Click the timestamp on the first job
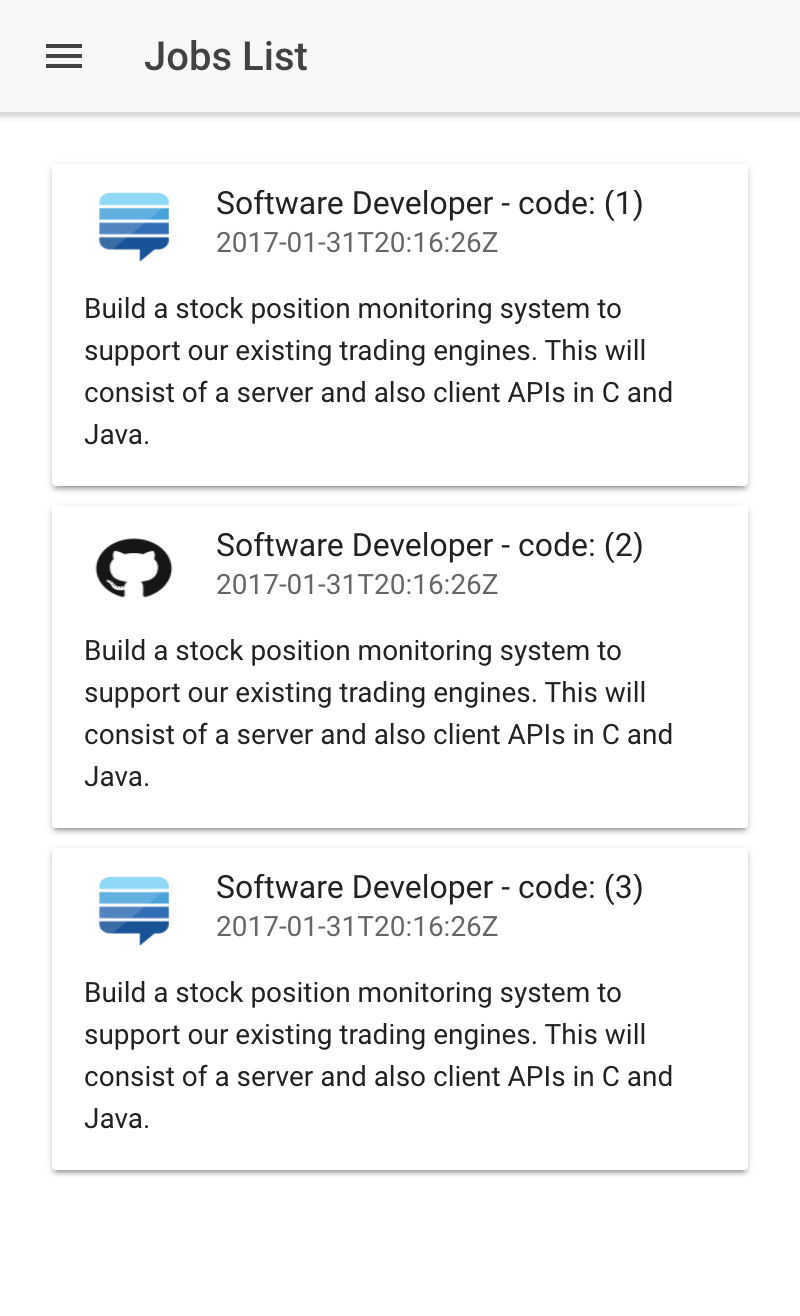The height and width of the screenshot is (1316, 800). tap(357, 242)
